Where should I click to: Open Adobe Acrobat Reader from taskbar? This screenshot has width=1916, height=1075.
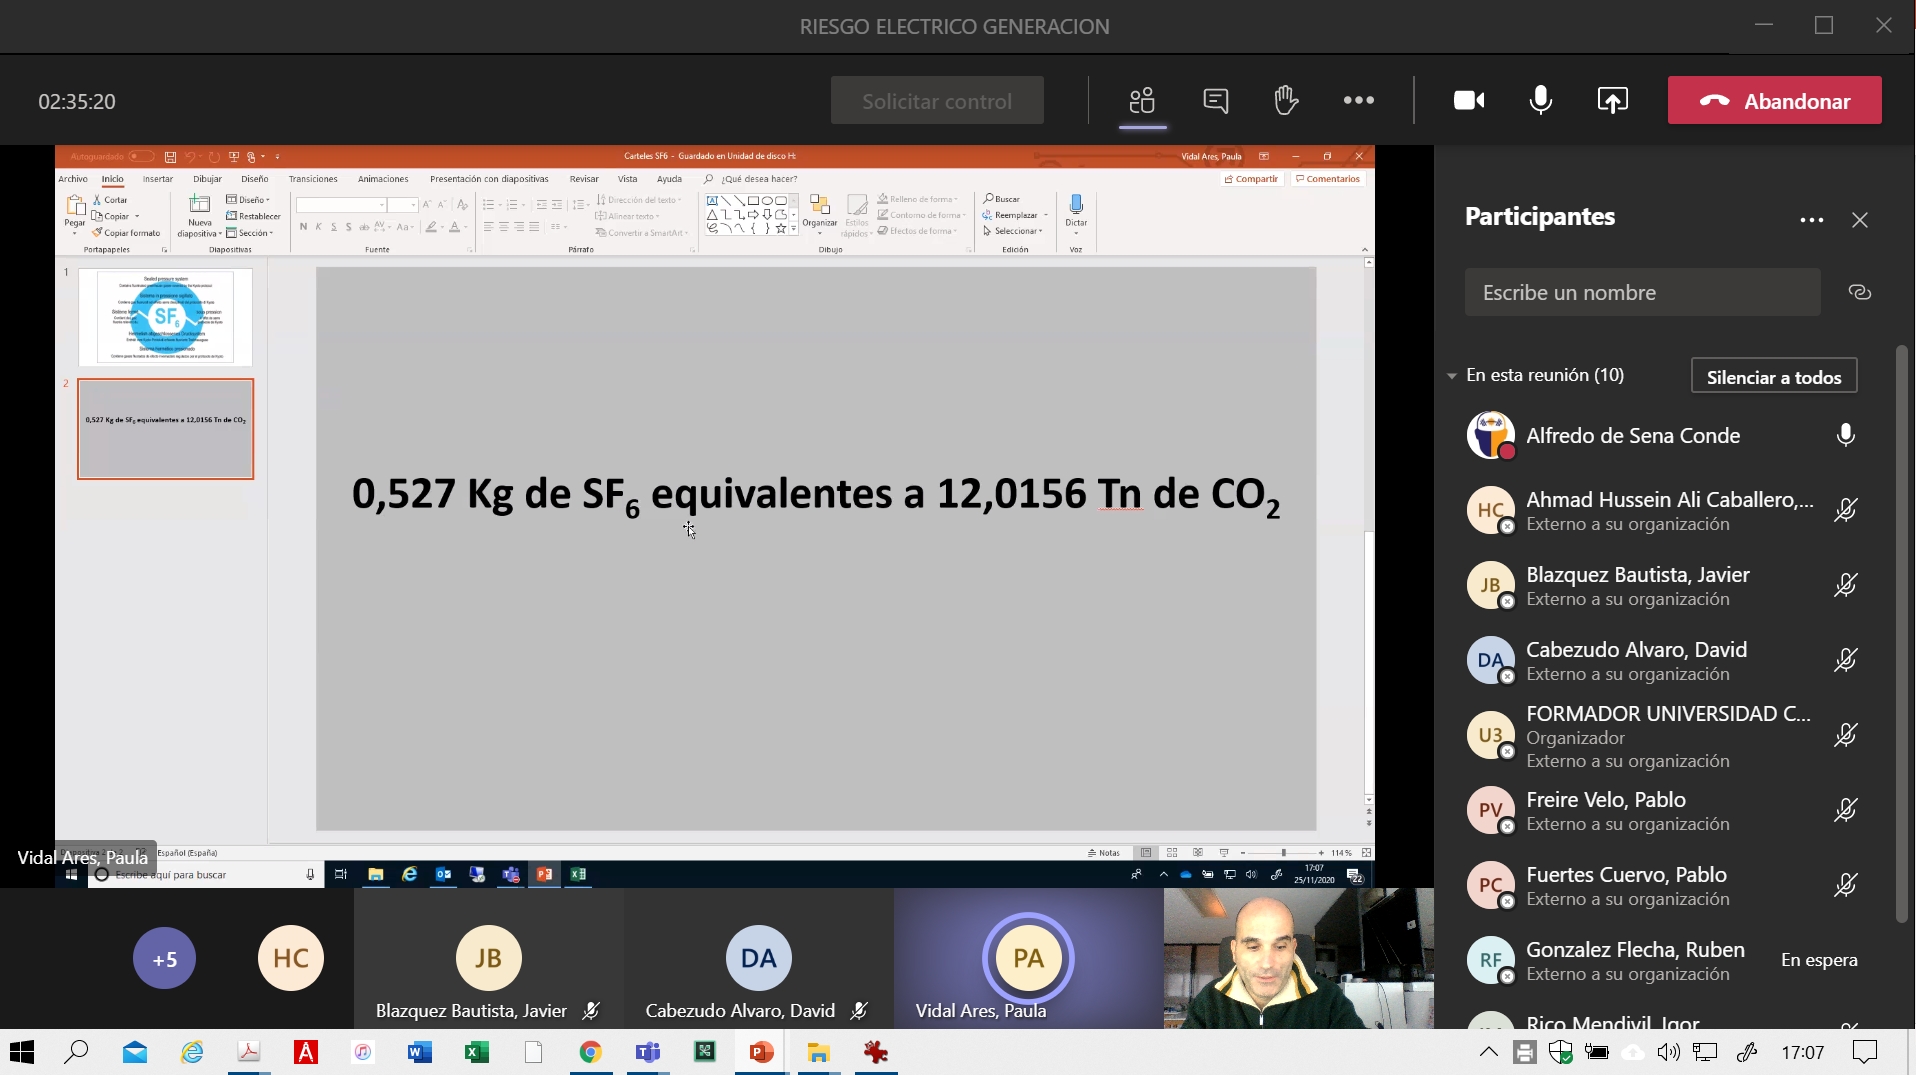(248, 1052)
